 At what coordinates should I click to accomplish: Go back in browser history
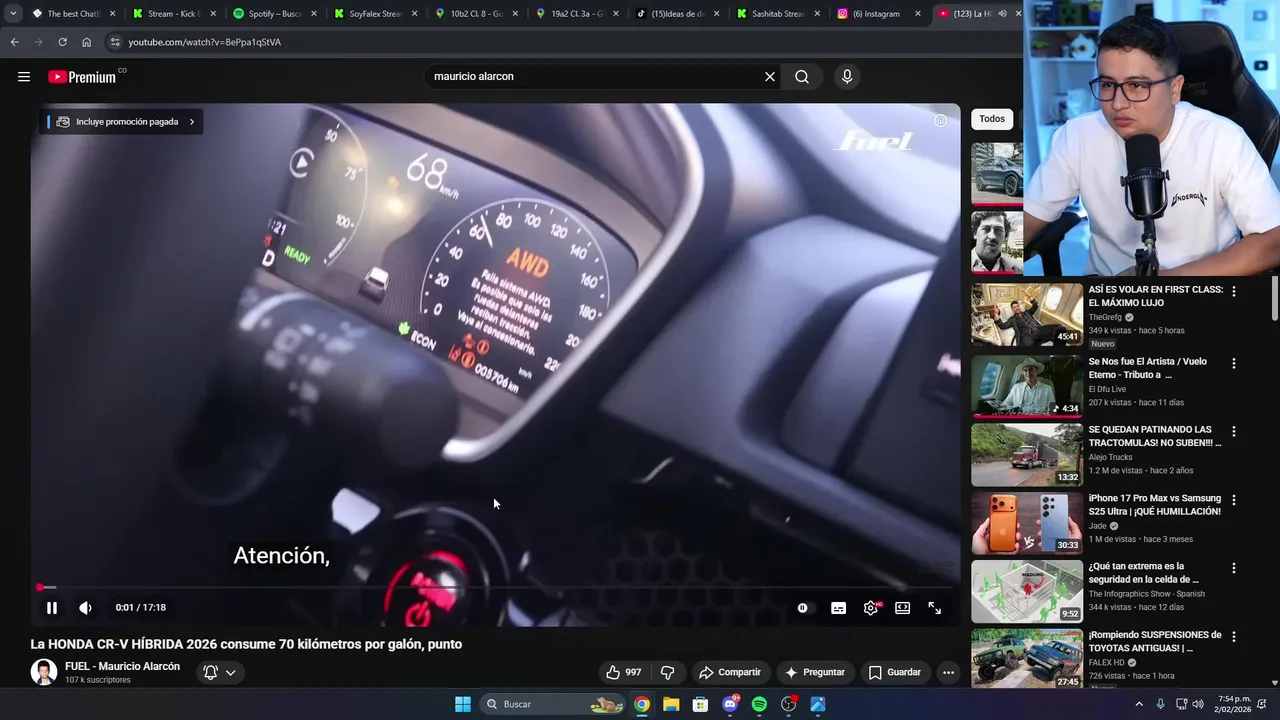[x=14, y=42]
